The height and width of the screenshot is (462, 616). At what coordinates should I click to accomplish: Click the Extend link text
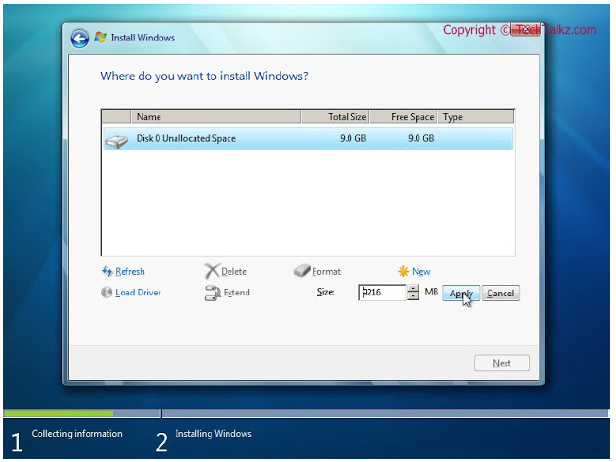(x=236, y=292)
